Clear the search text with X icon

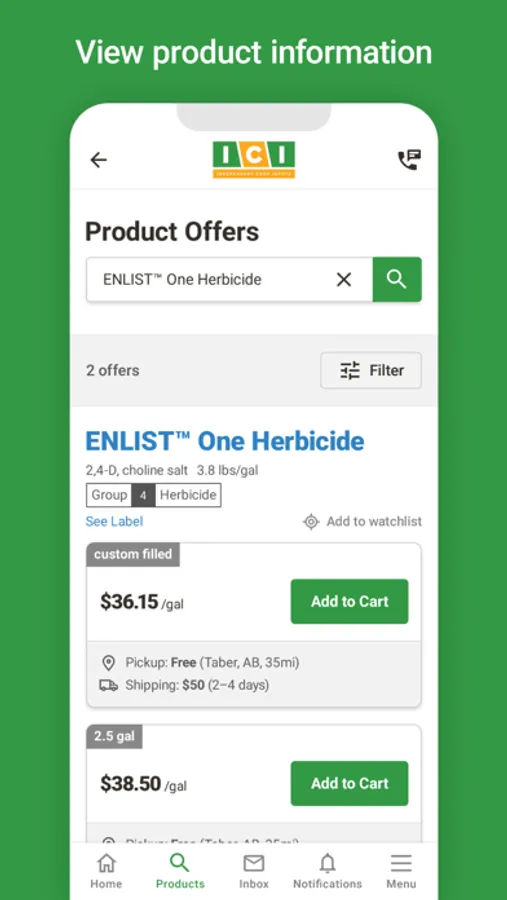pos(343,280)
